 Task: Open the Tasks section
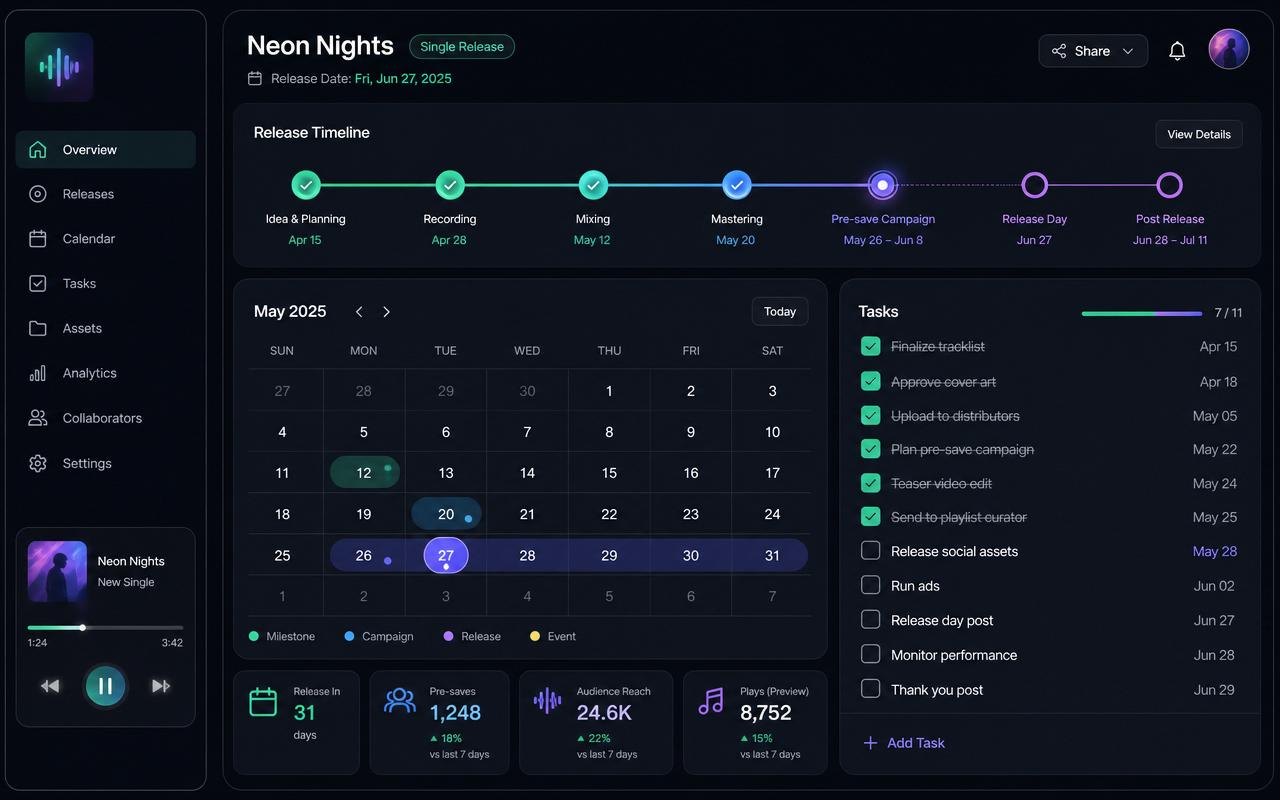pos(105,284)
